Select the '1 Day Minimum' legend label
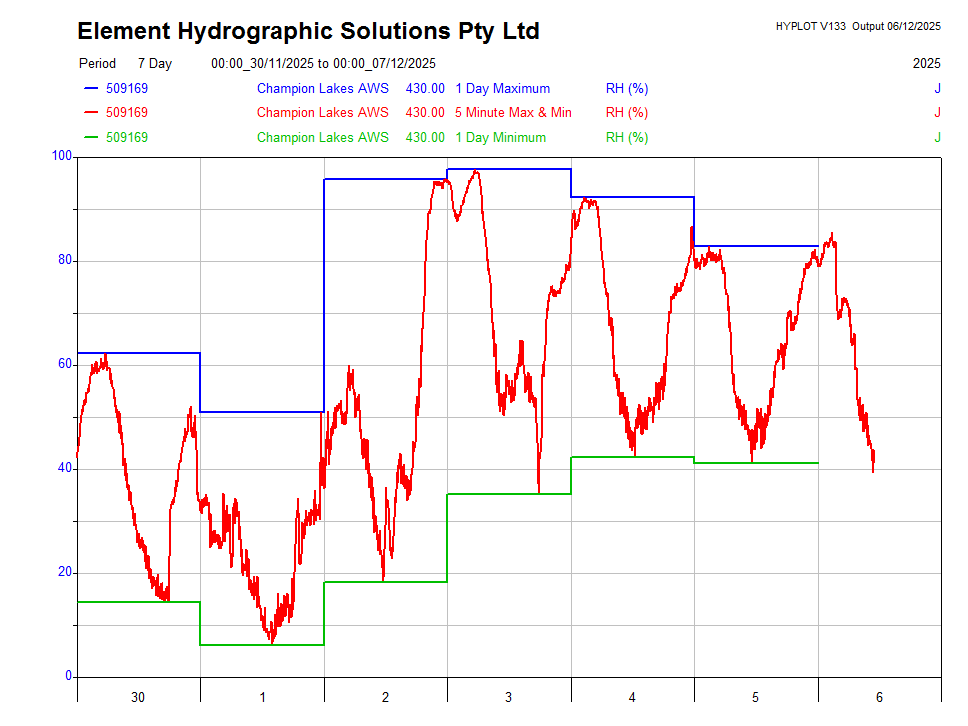 coord(500,138)
